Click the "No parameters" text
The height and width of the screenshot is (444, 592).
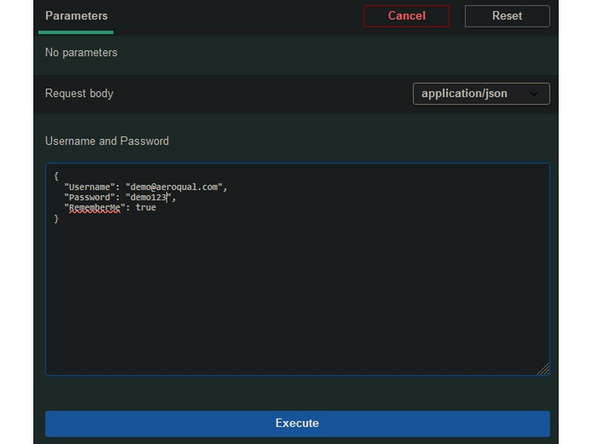click(x=81, y=52)
